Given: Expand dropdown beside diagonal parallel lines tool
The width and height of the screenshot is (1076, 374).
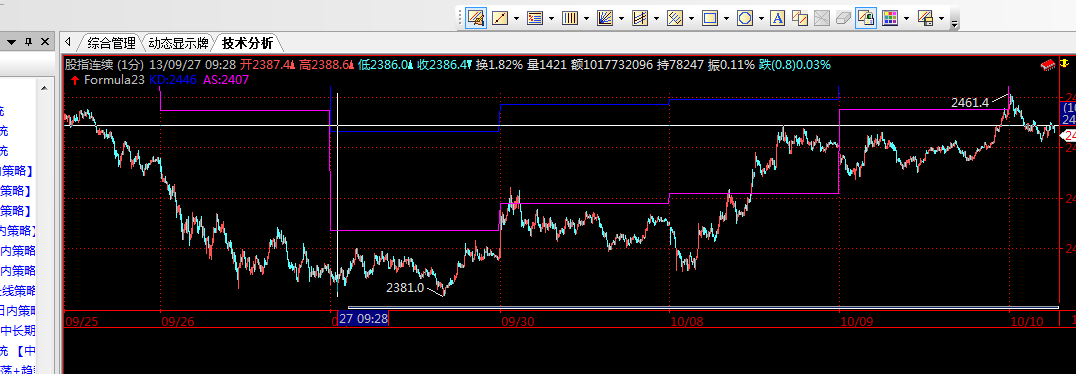Looking at the screenshot, I should (x=691, y=19).
